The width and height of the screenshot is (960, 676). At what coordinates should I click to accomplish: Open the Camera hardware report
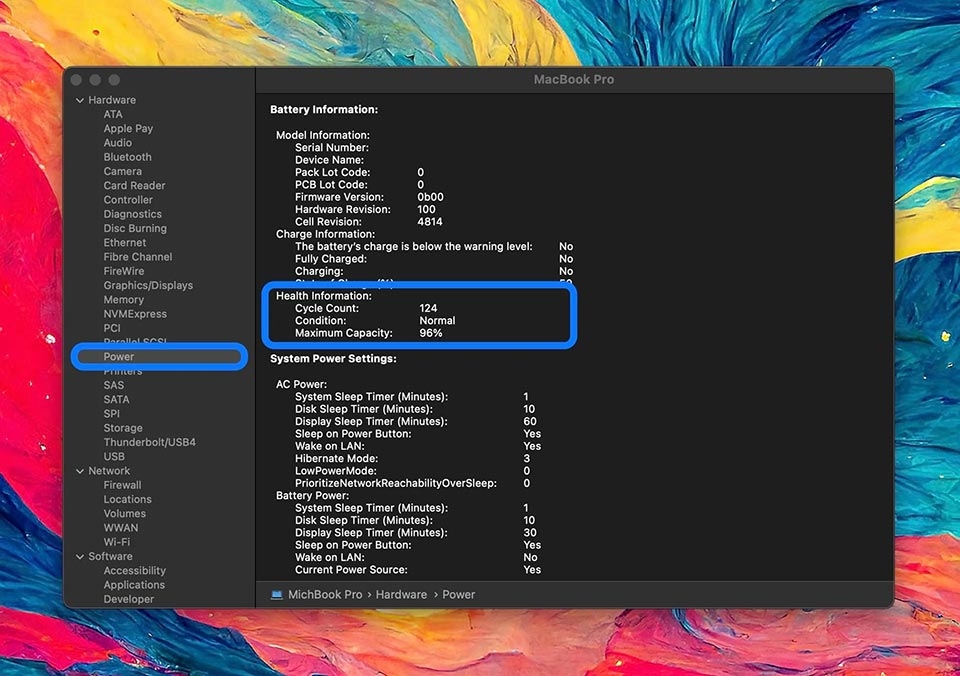click(123, 171)
